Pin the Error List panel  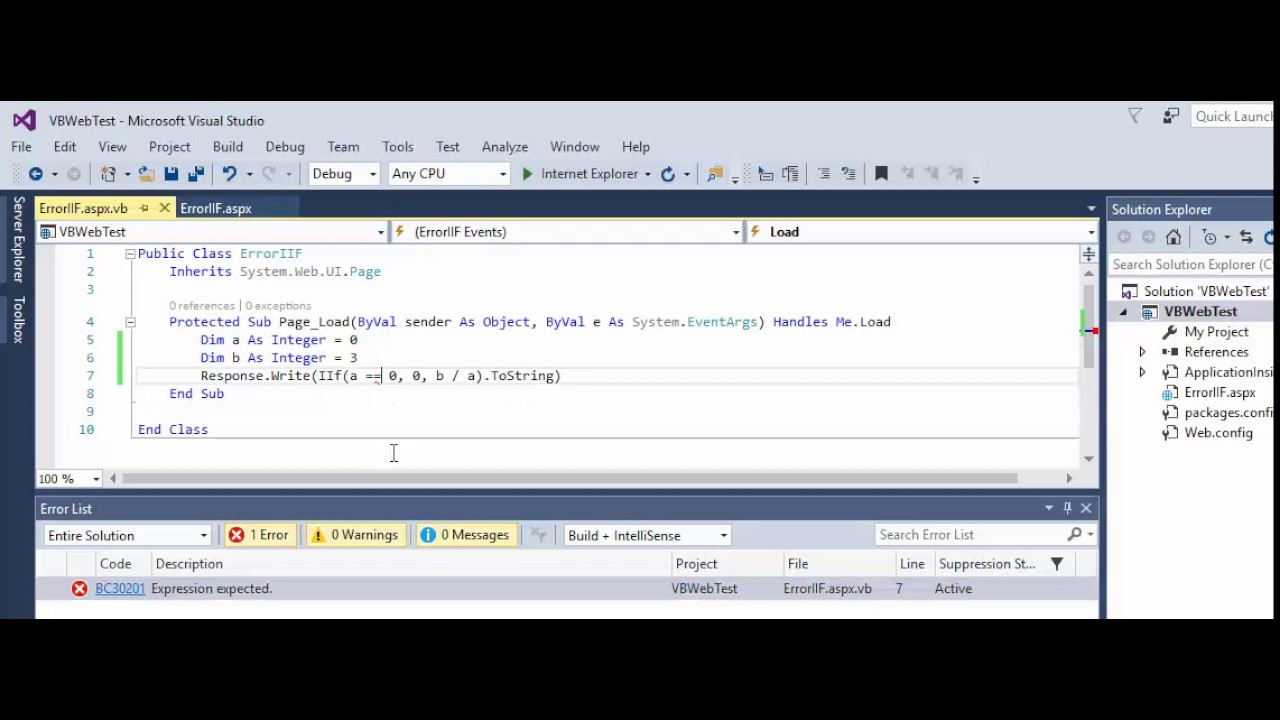tap(1067, 508)
